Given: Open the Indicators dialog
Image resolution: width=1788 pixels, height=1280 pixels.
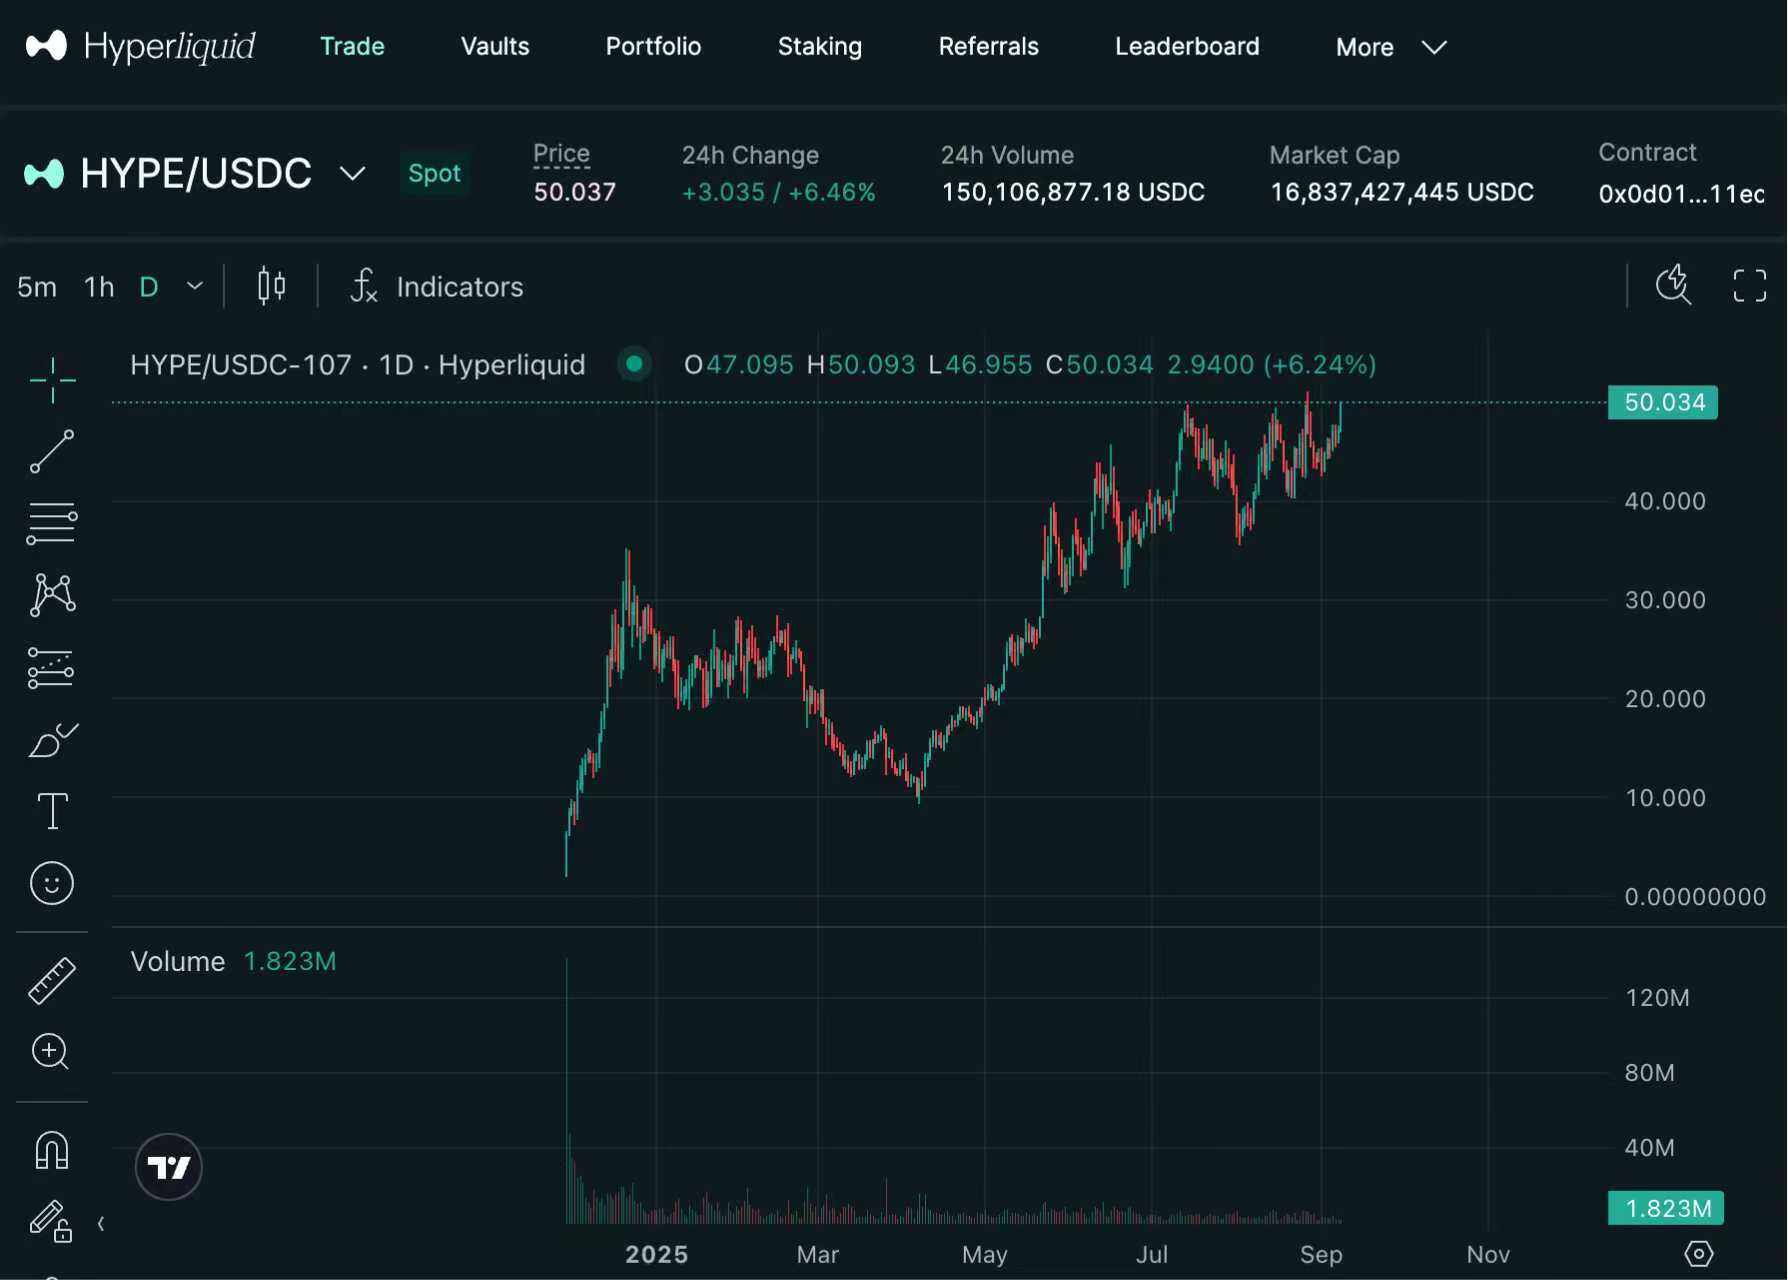Looking at the screenshot, I should point(436,287).
